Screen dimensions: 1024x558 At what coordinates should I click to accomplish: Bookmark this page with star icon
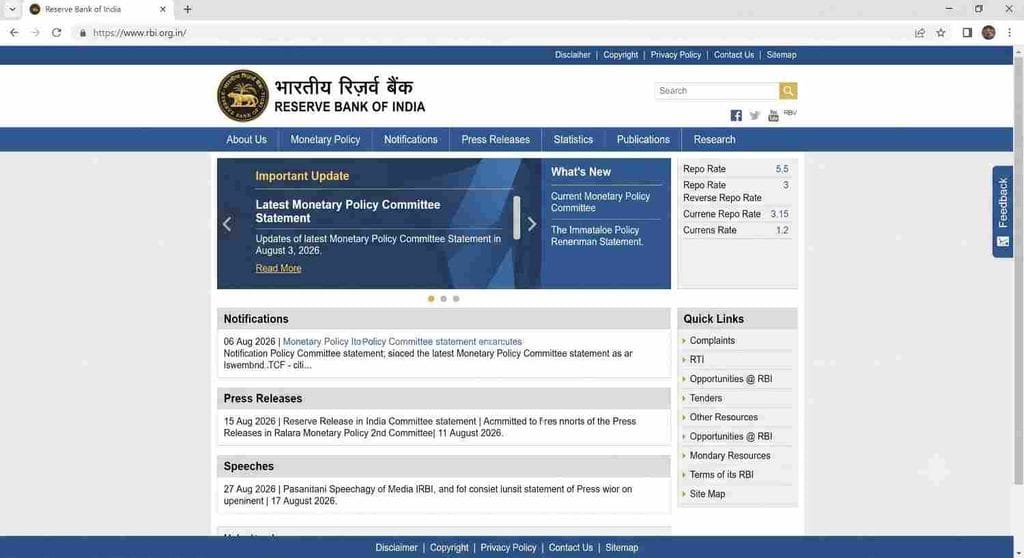940,33
